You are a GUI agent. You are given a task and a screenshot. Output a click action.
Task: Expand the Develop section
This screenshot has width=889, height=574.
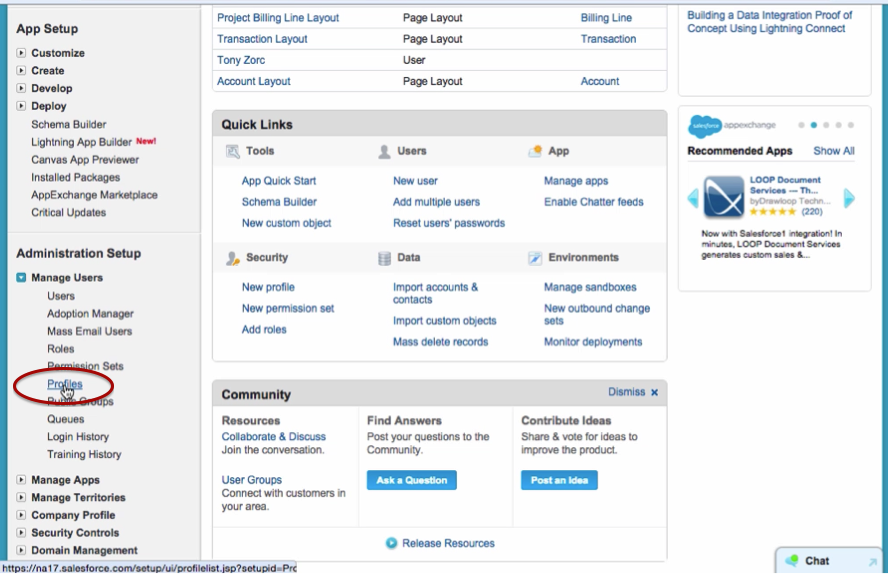[21, 88]
